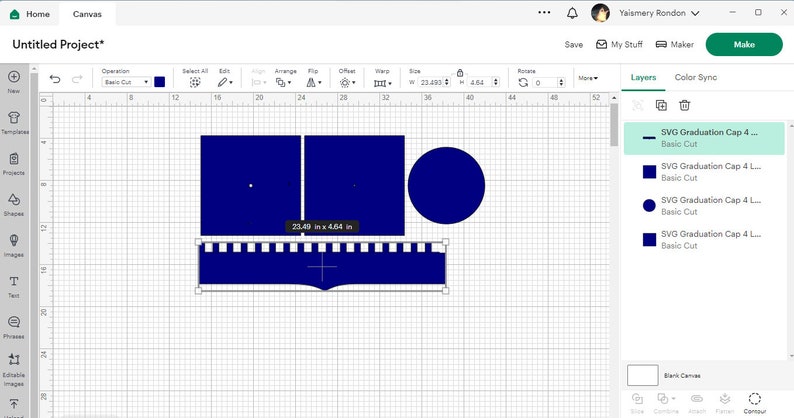Select the circle Graduation Cap layer

coord(704,206)
